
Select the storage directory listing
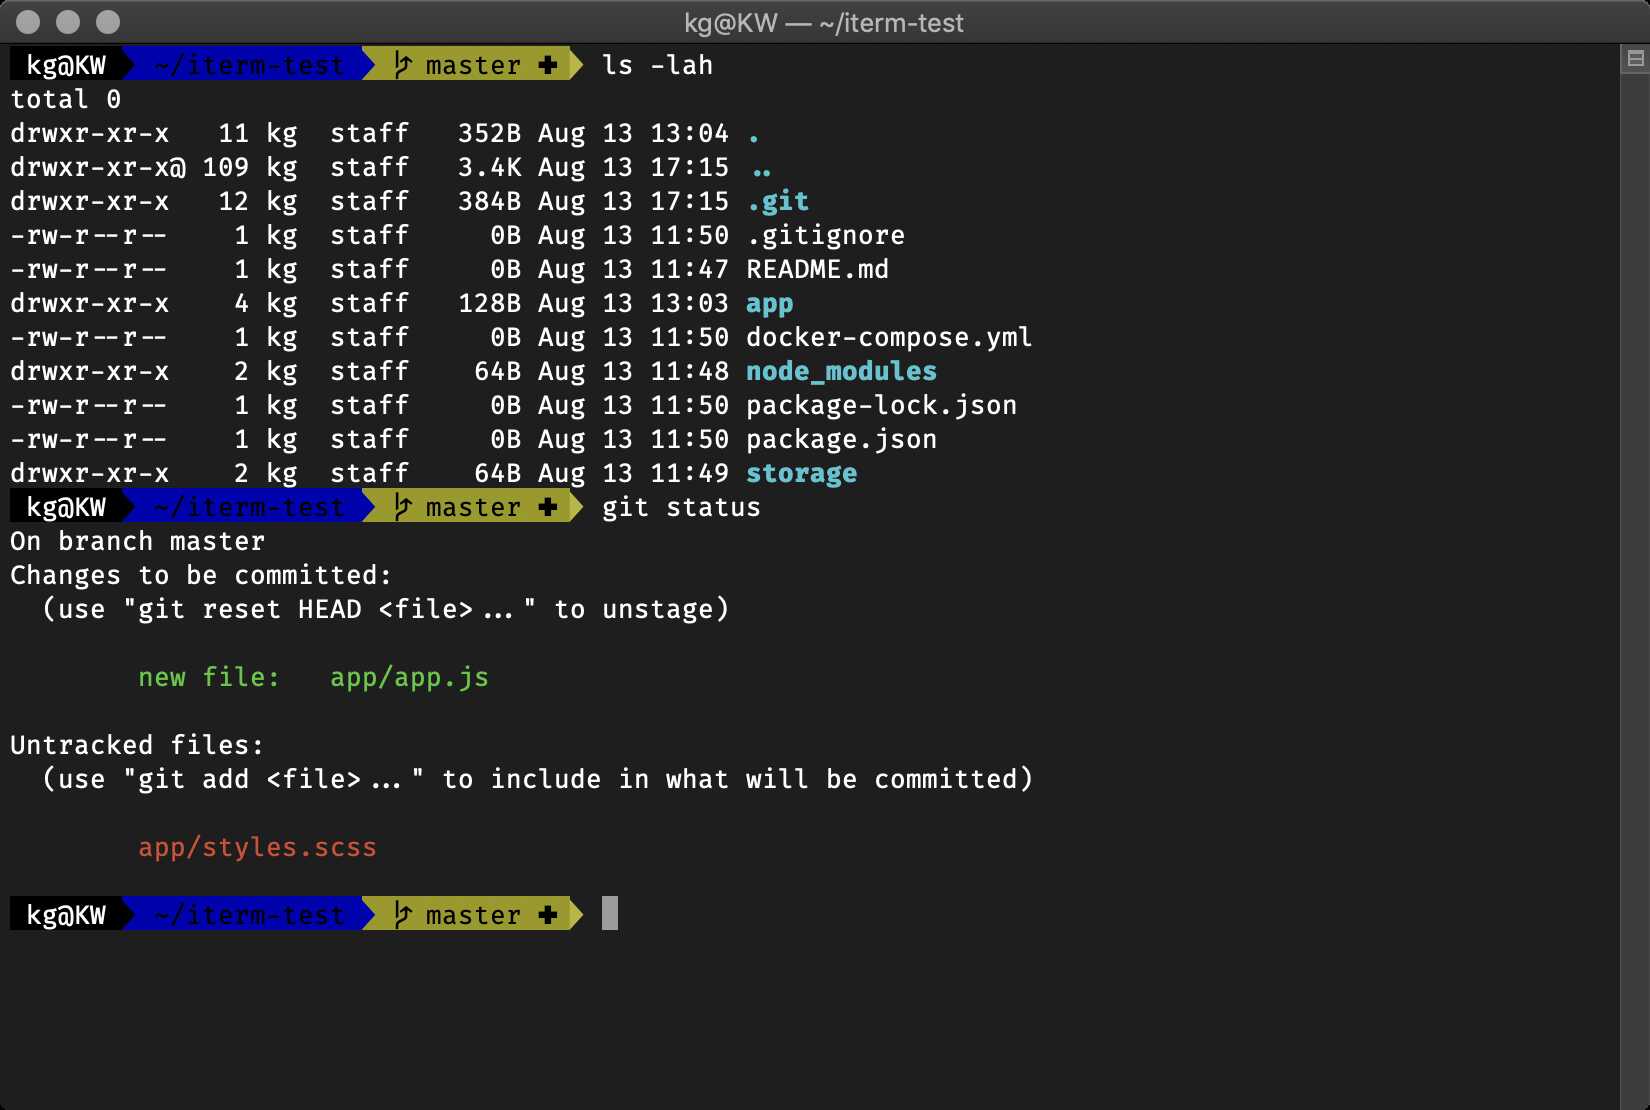(801, 473)
